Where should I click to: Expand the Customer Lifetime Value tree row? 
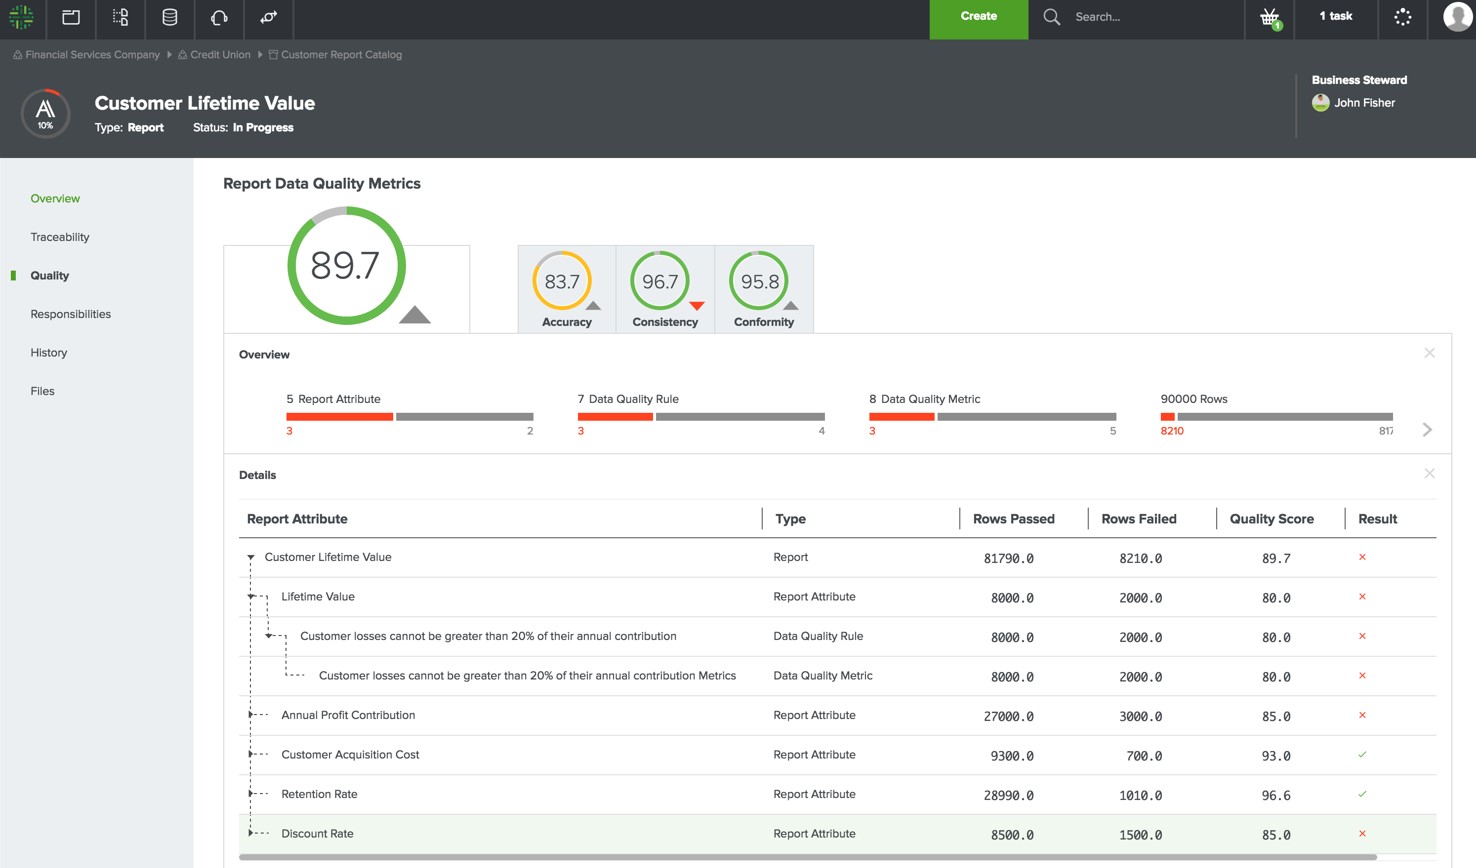point(250,557)
